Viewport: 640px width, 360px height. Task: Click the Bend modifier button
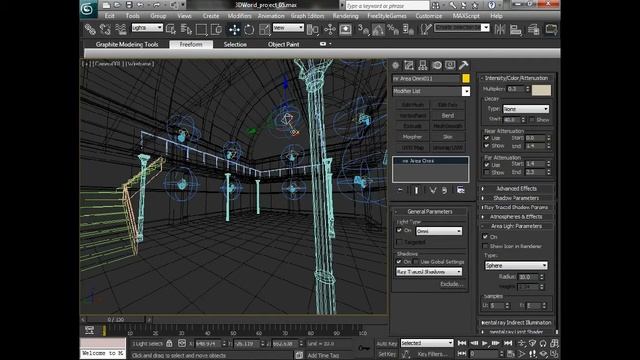tap(448, 116)
